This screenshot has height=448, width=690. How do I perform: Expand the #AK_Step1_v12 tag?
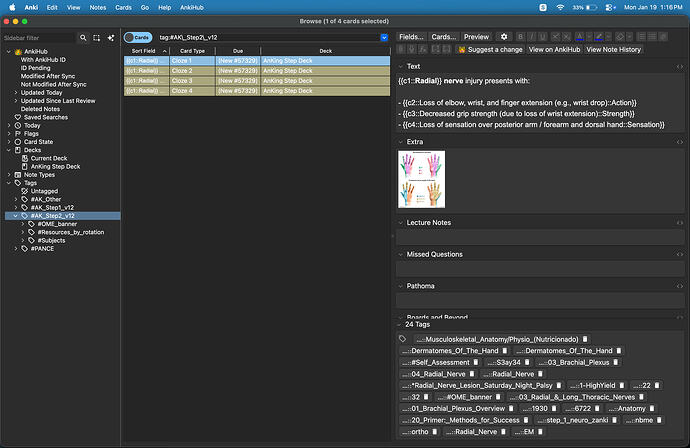pos(9,207)
